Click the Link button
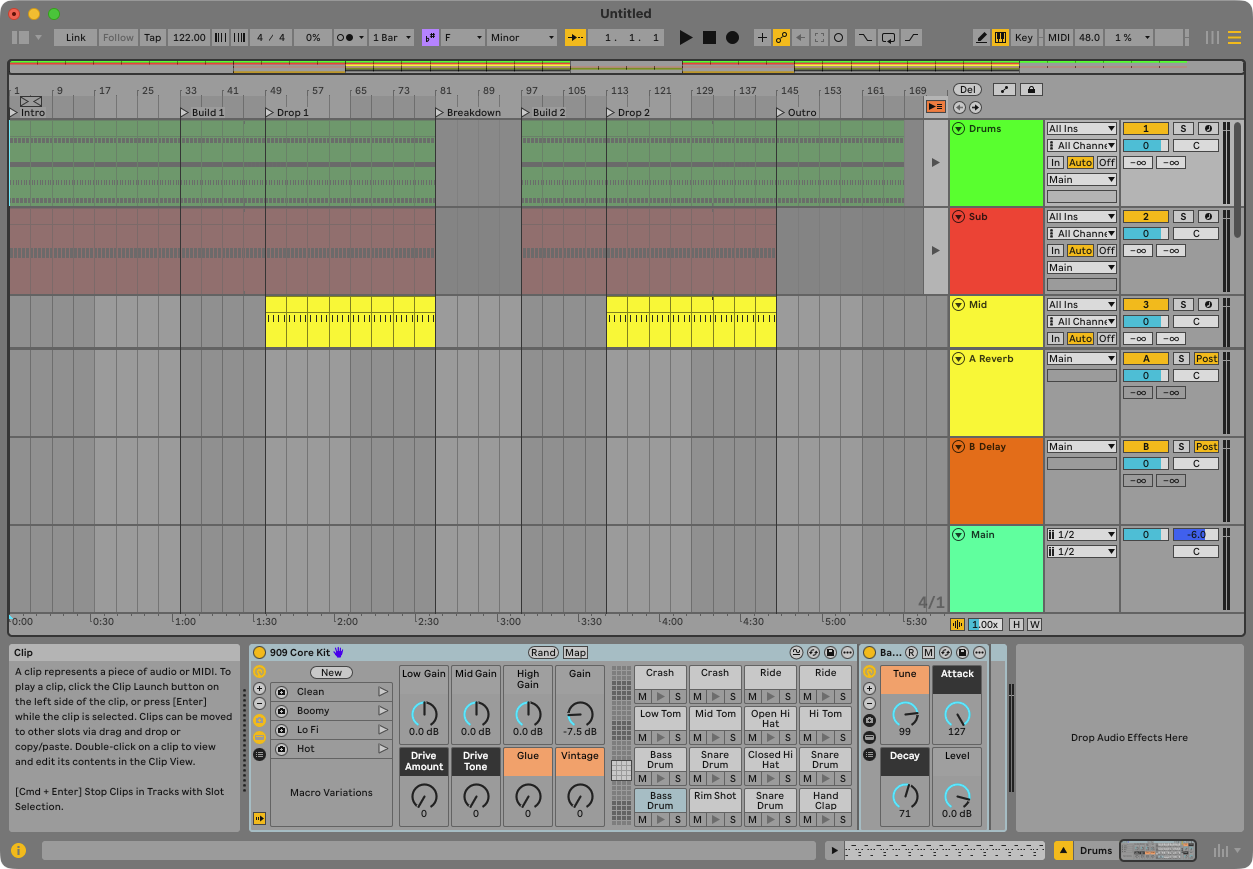The width and height of the screenshot is (1253, 869). pyautogui.click(x=76, y=37)
